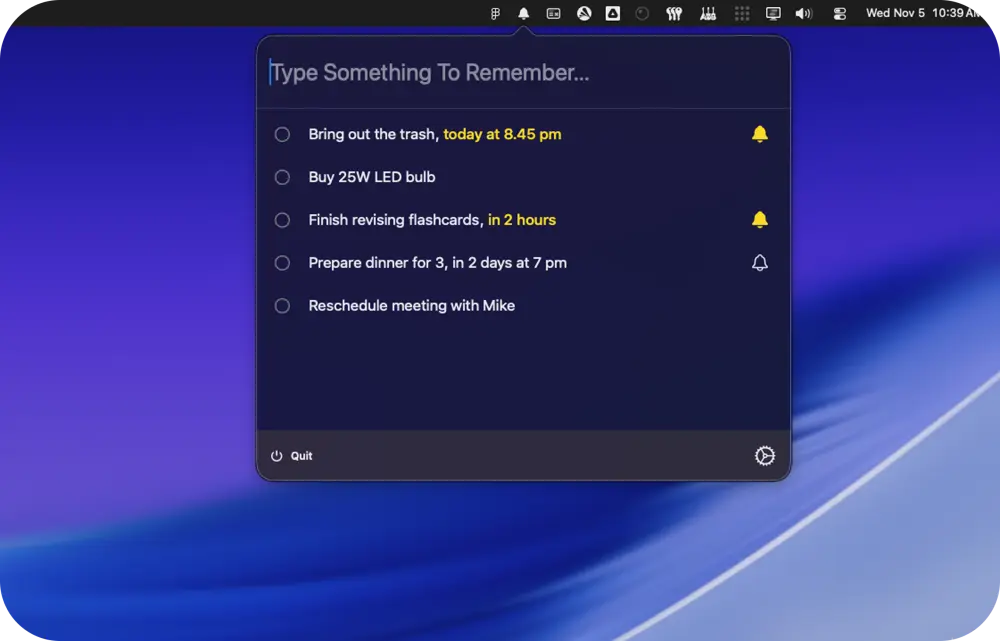Open Control Center toggles icon

[x=839, y=13]
